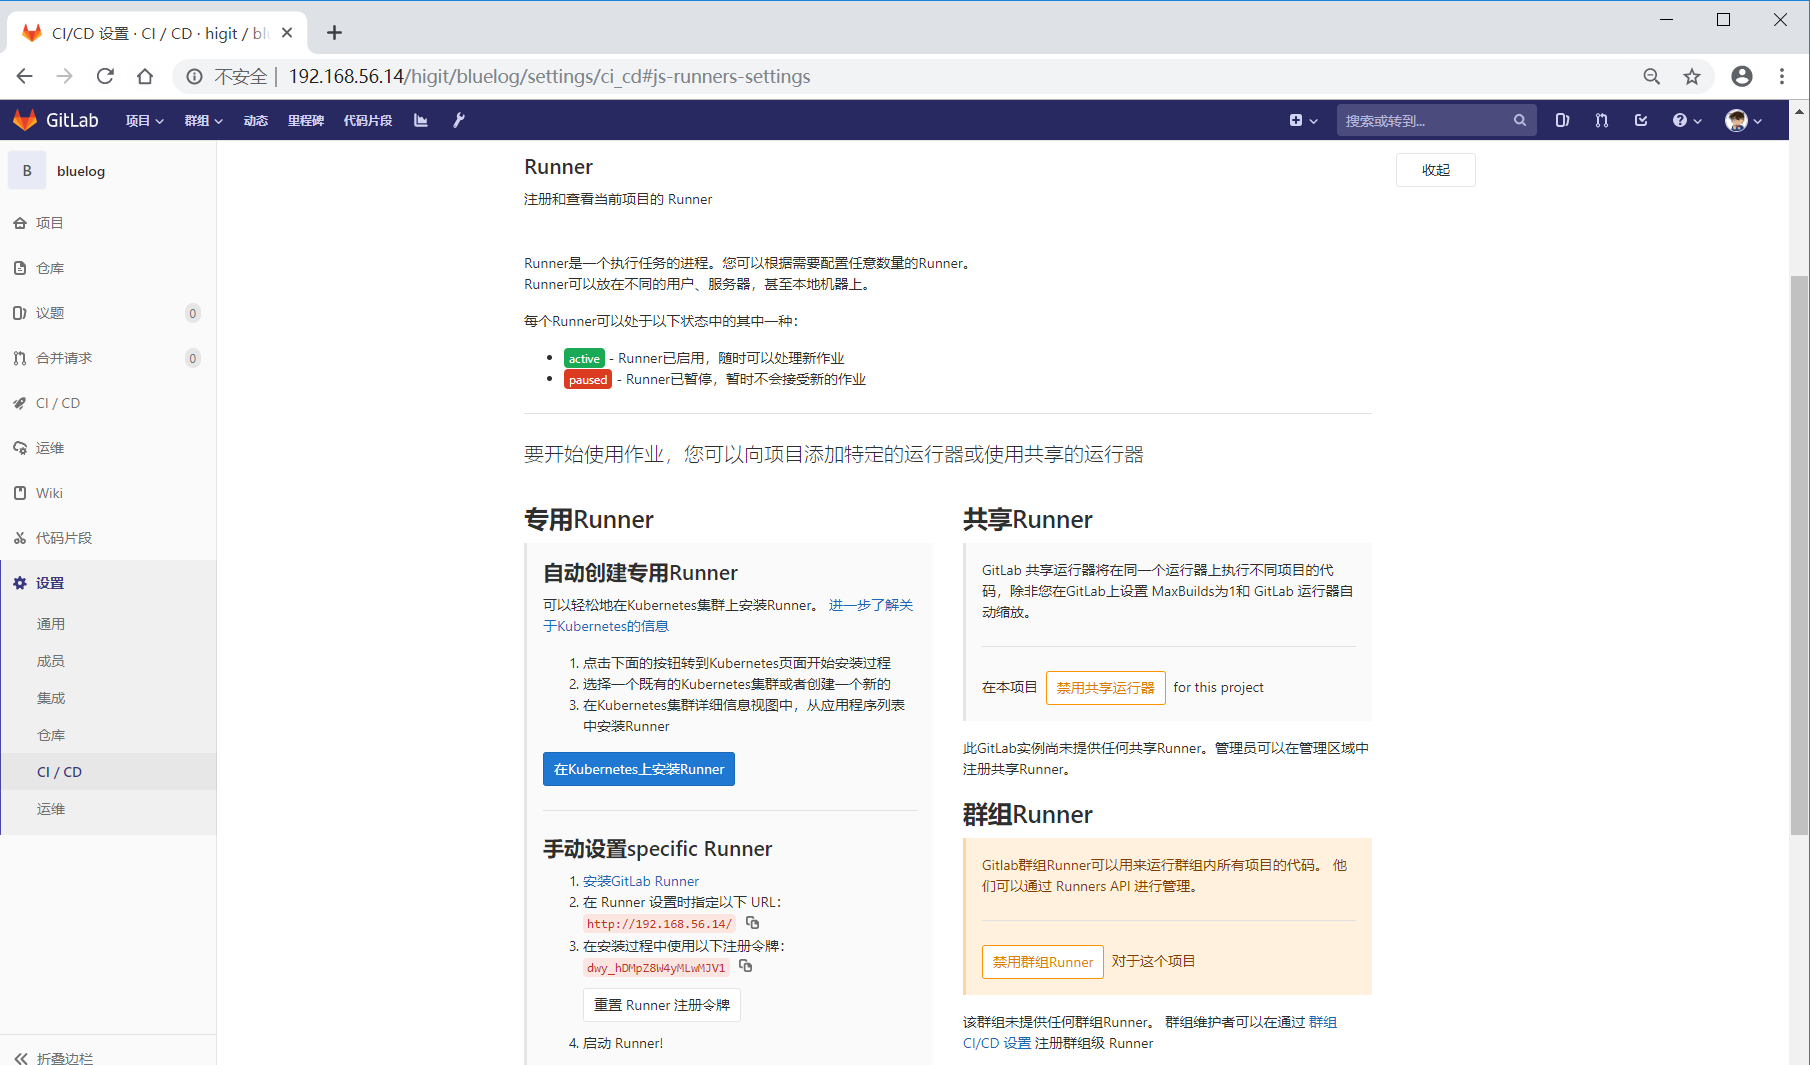Click 重置 Runner 注册令牌 button

(662, 1005)
